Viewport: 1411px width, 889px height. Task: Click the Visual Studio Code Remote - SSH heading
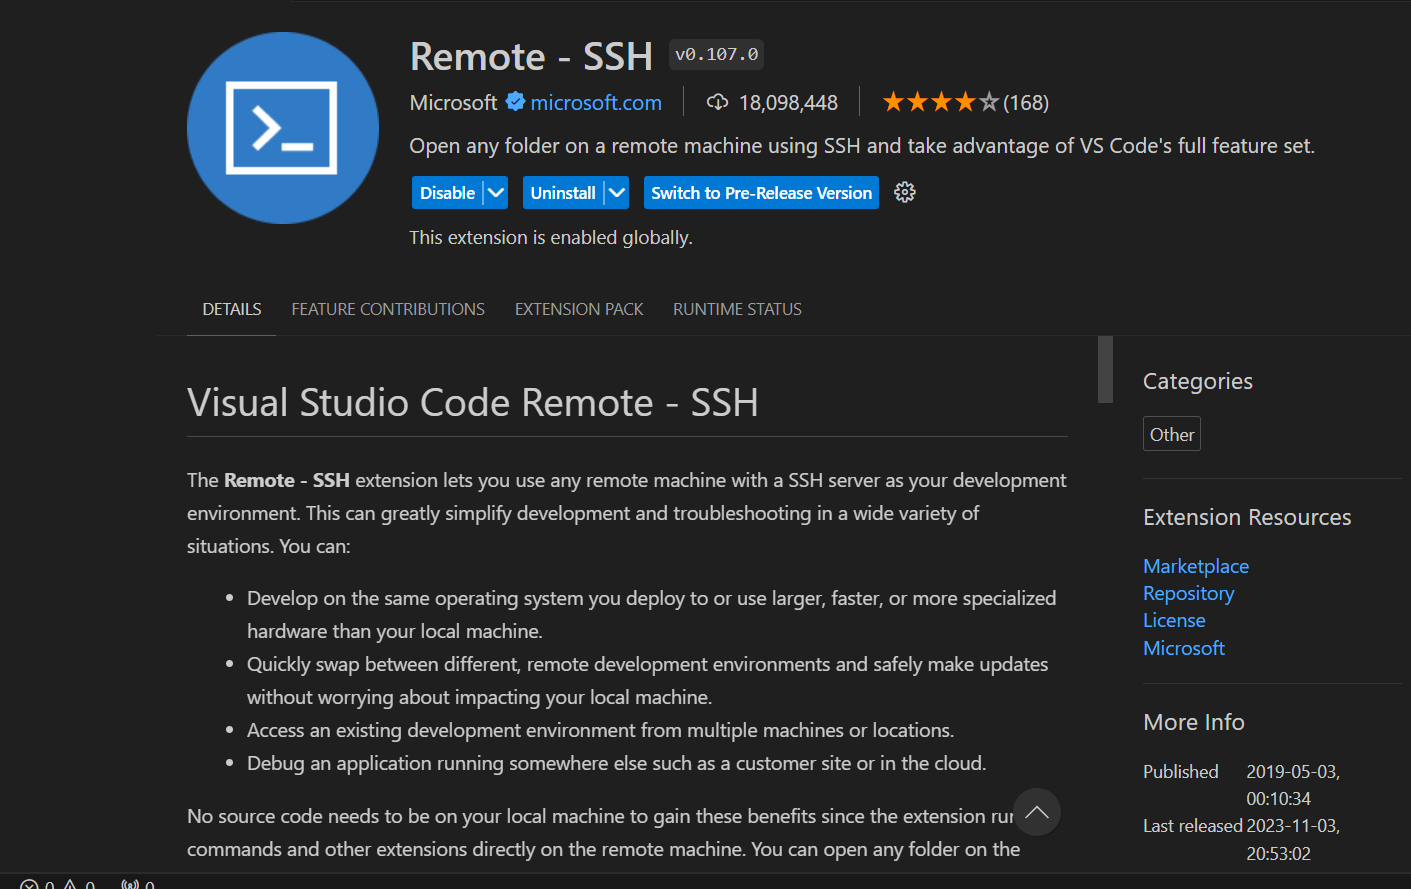(x=472, y=402)
